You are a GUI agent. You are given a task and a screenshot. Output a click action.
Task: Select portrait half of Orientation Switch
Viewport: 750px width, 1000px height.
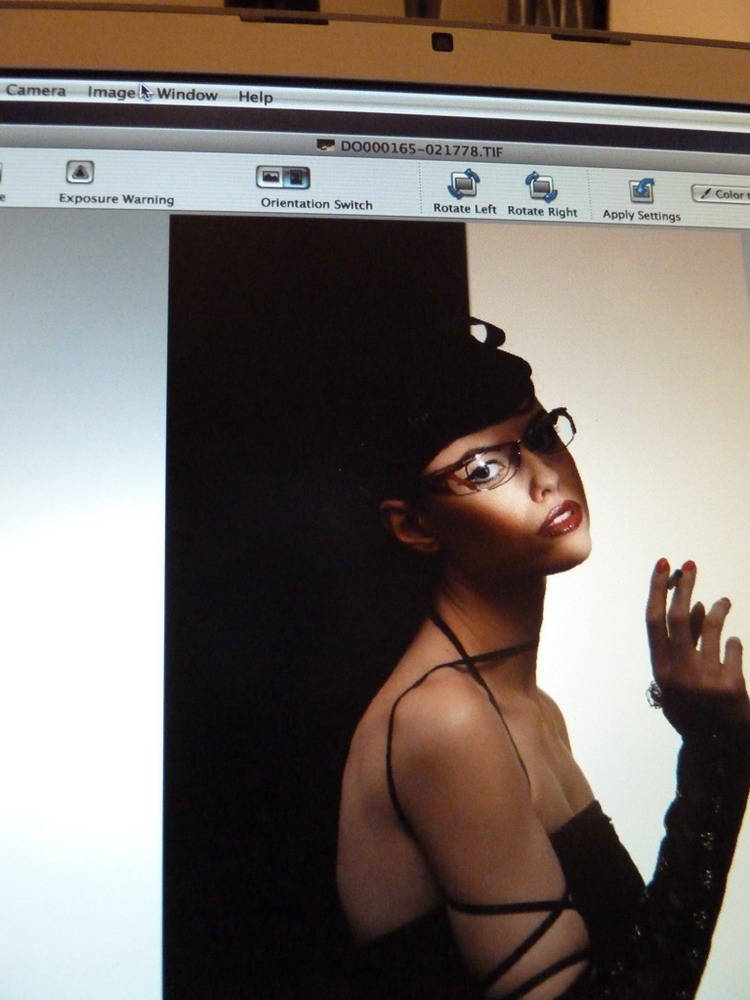(x=297, y=178)
